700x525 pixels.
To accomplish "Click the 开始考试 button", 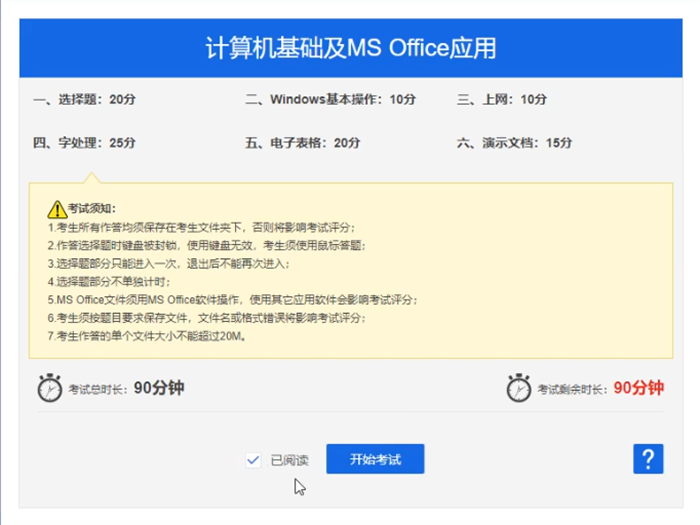I will click(375, 459).
